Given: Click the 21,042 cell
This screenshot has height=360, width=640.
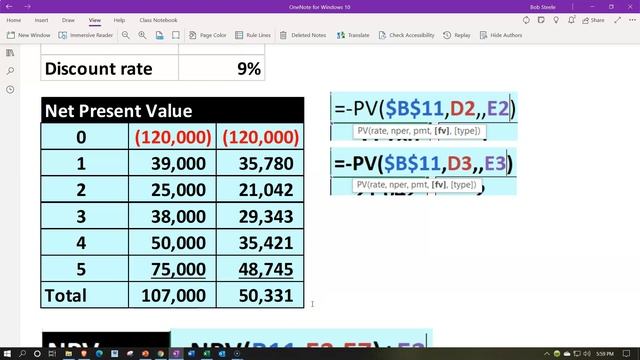Looking at the screenshot, I should click(x=260, y=190).
